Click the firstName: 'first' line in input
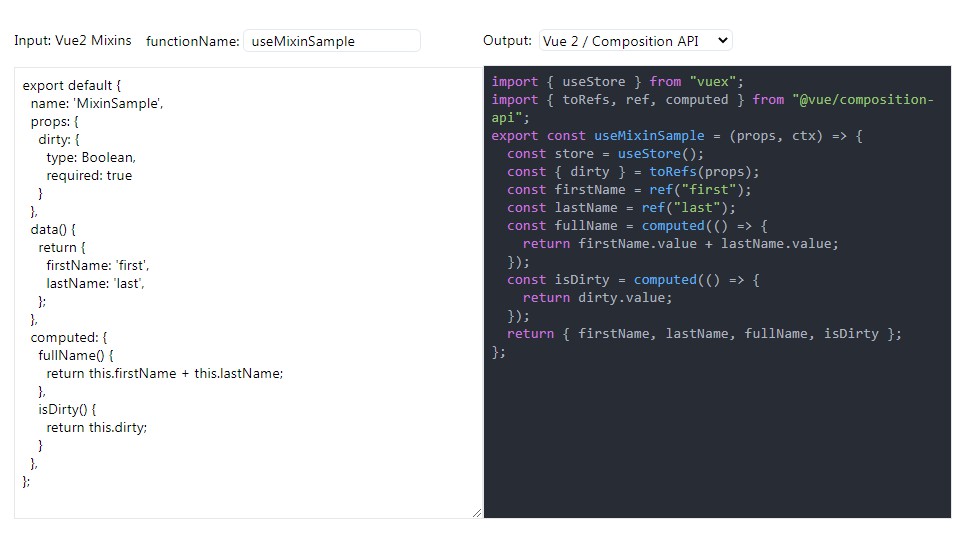Viewport: 960px width, 533px height. pyautogui.click(x=97, y=265)
